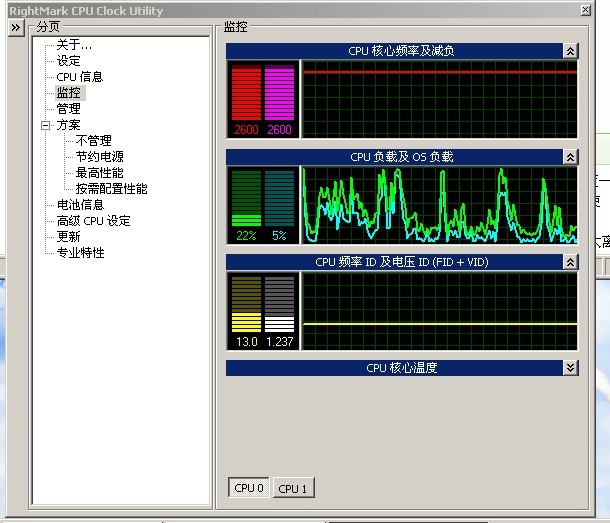
Task: Click the red 2600 core frequency value
Action: (x=246, y=130)
